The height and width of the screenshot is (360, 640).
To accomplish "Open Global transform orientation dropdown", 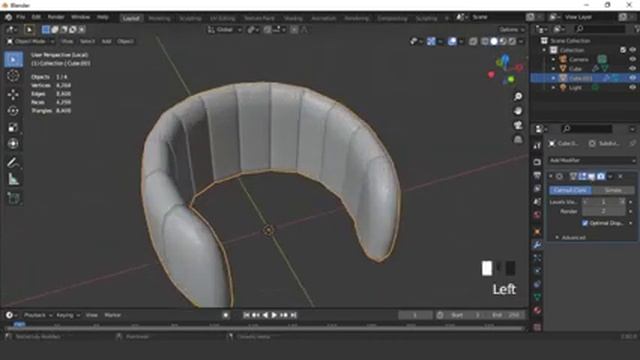I will click(x=224, y=29).
